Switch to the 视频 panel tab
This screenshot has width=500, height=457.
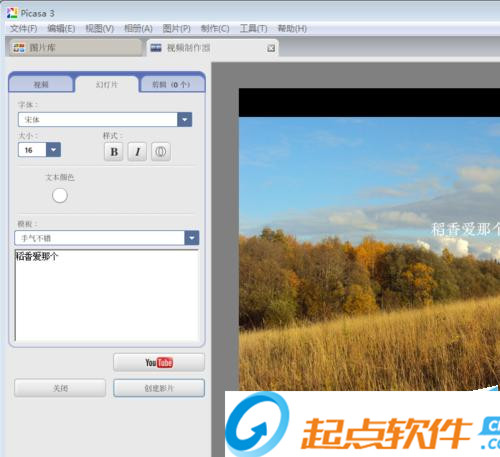(41, 84)
